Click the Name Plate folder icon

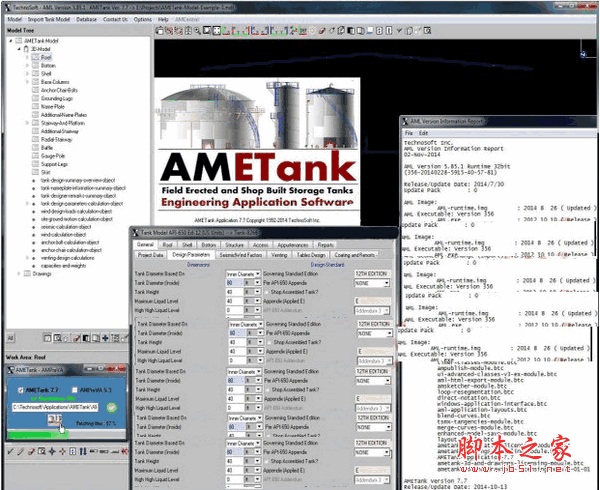36,107
